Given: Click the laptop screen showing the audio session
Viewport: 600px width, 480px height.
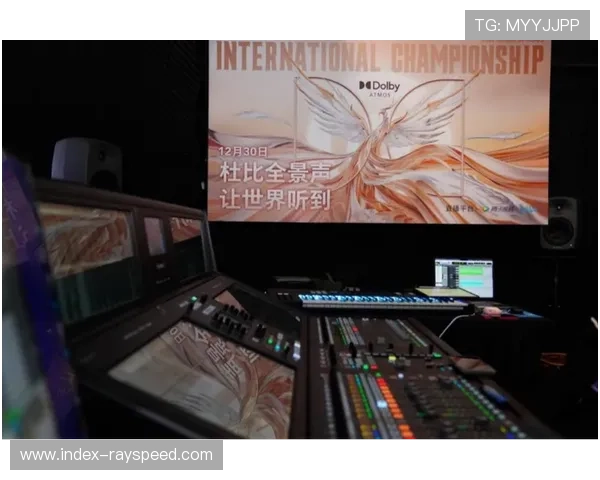Looking at the screenshot, I should [x=463, y=277].
